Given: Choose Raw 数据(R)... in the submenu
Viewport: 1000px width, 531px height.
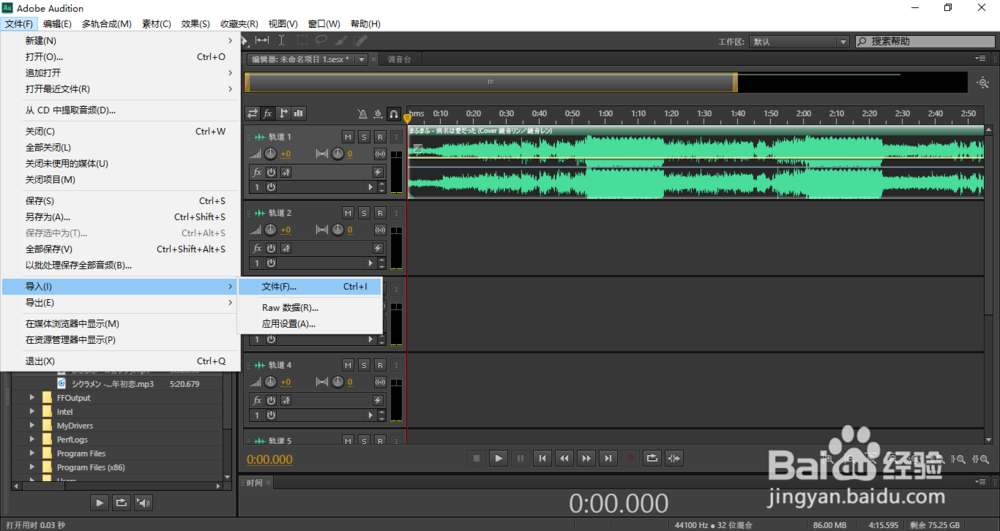Looking at the screenshot, I should [310, 307].
